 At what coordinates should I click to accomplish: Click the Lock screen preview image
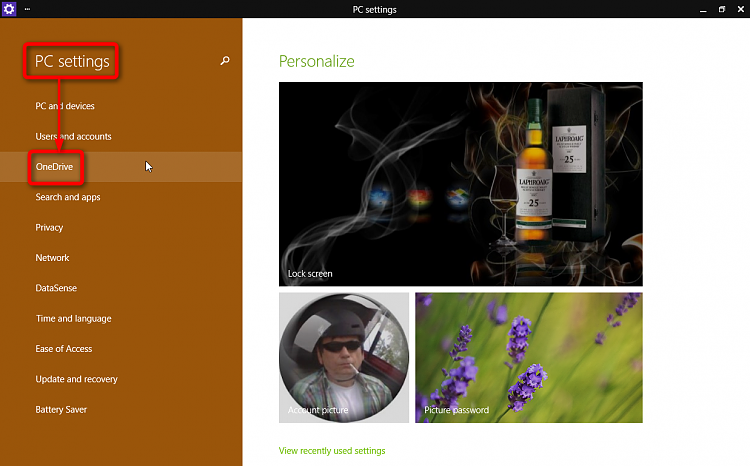(460, 184)
